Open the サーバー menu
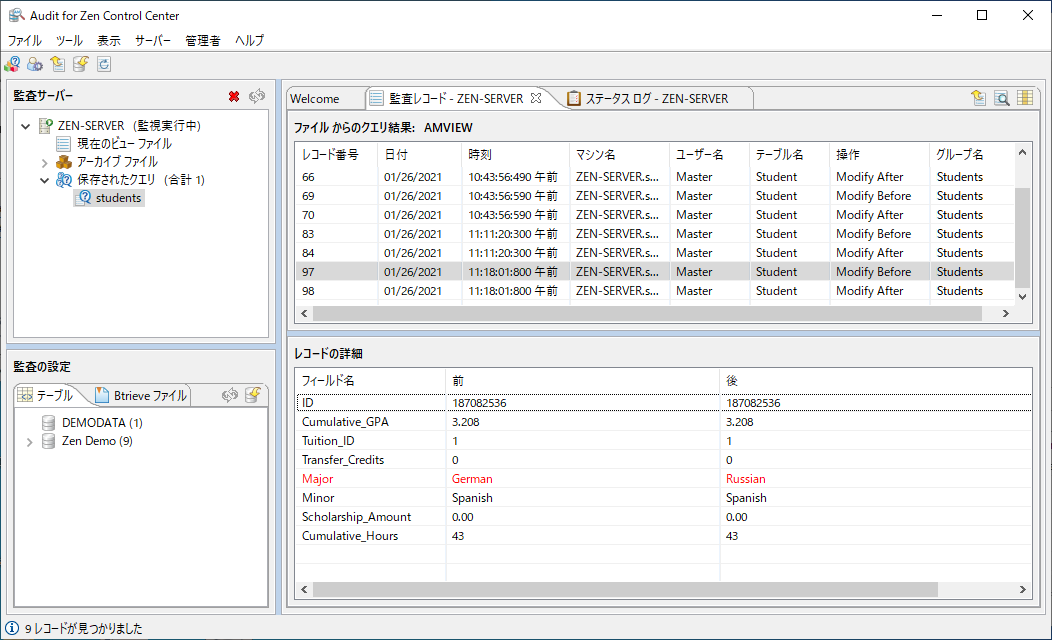The image size is (1052, 640). tap(153, 41)
